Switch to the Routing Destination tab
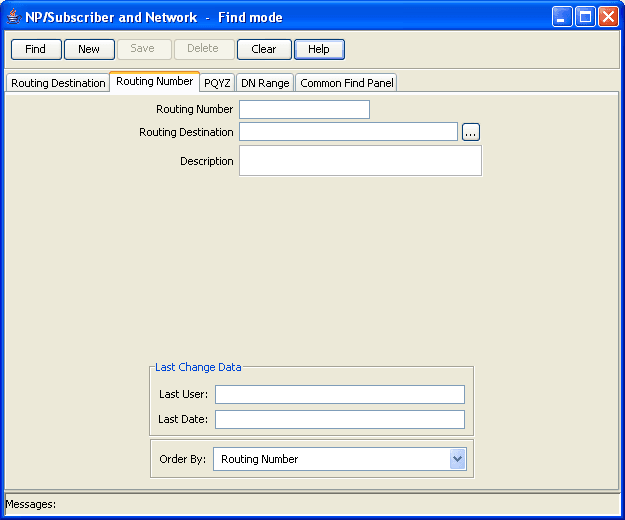The width and height of the screenshot is (625, 520). pyautogui.click(x=58, y=83)
